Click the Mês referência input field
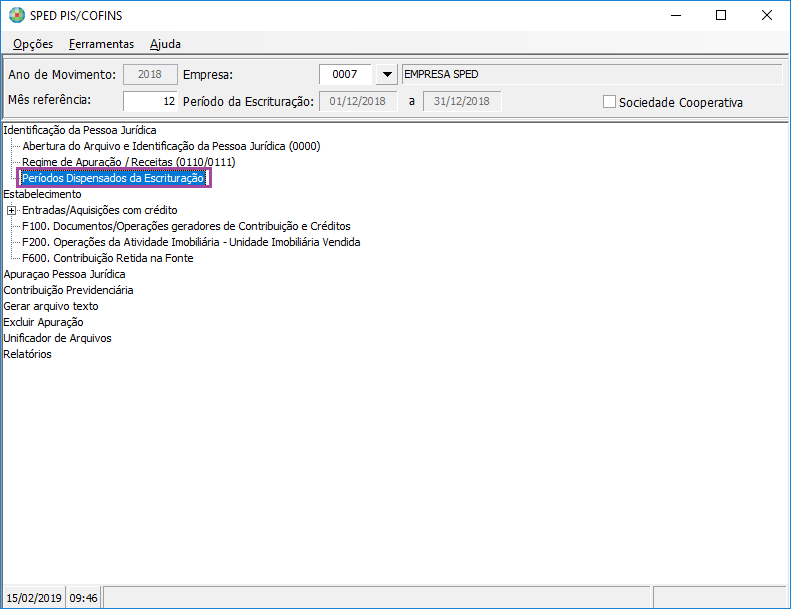 point(150,101)
